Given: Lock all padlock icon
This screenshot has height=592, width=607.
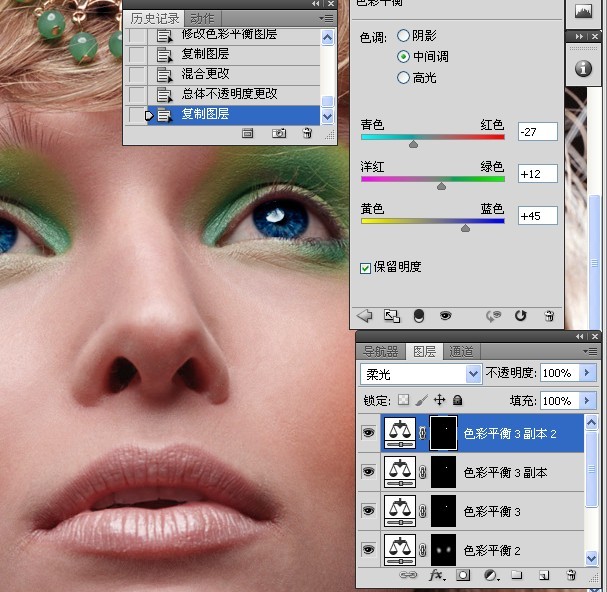Looking at the screenshot, I should coord(458,400).
